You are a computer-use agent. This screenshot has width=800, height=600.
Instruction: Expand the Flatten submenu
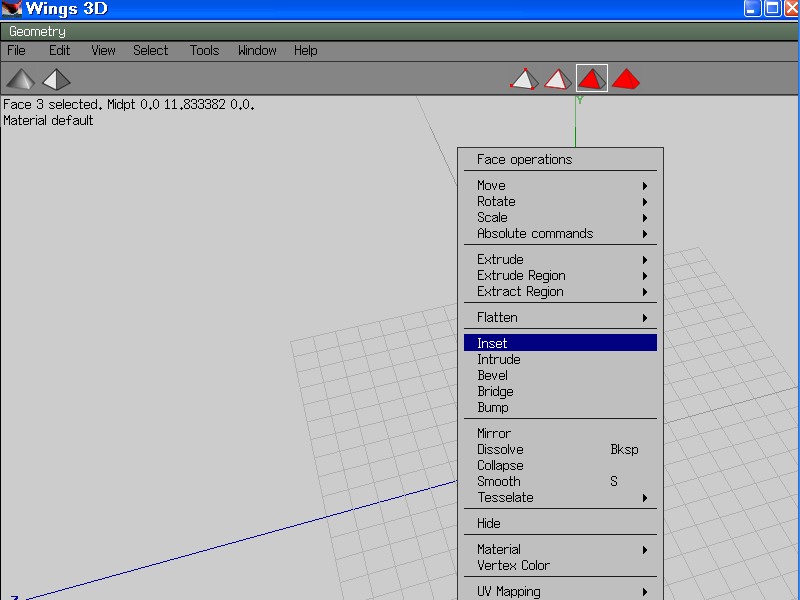[x=560, y=318]
